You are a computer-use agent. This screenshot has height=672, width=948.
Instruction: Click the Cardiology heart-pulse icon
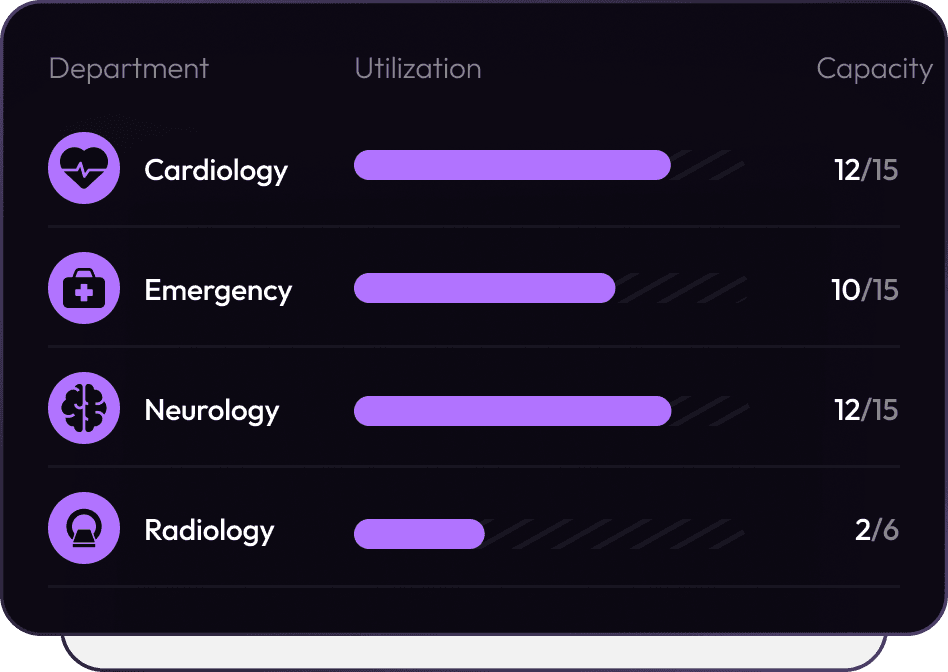tap(84, 169)
